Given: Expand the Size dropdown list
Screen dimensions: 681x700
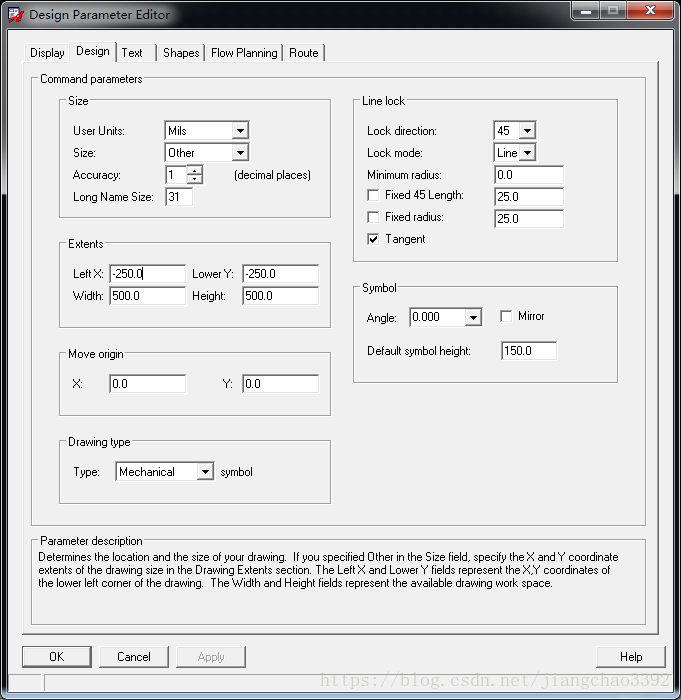Looking at the screenshot, I should pyautogui.click(x=239, y=153).
